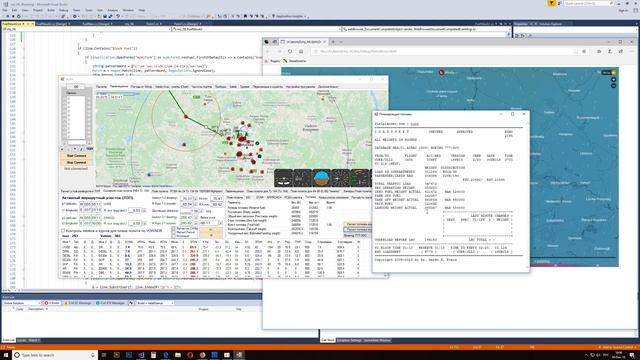Click the first orange arrow button
The width and height of the screenshot is (640, 360).
(x=211, y=230)
